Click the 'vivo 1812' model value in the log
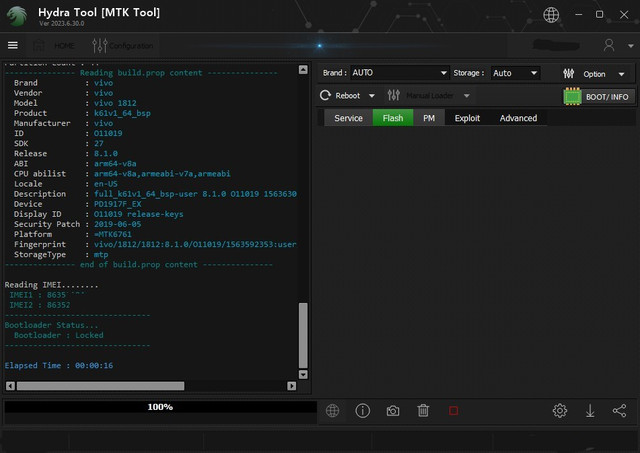 point(115,103)
